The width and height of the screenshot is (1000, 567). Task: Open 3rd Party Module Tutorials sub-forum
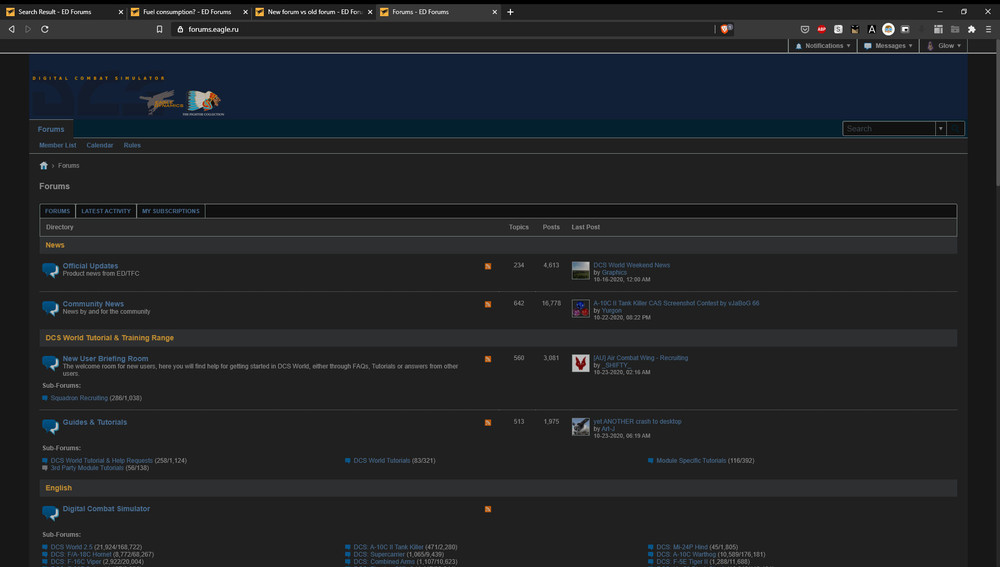point(87,468)
